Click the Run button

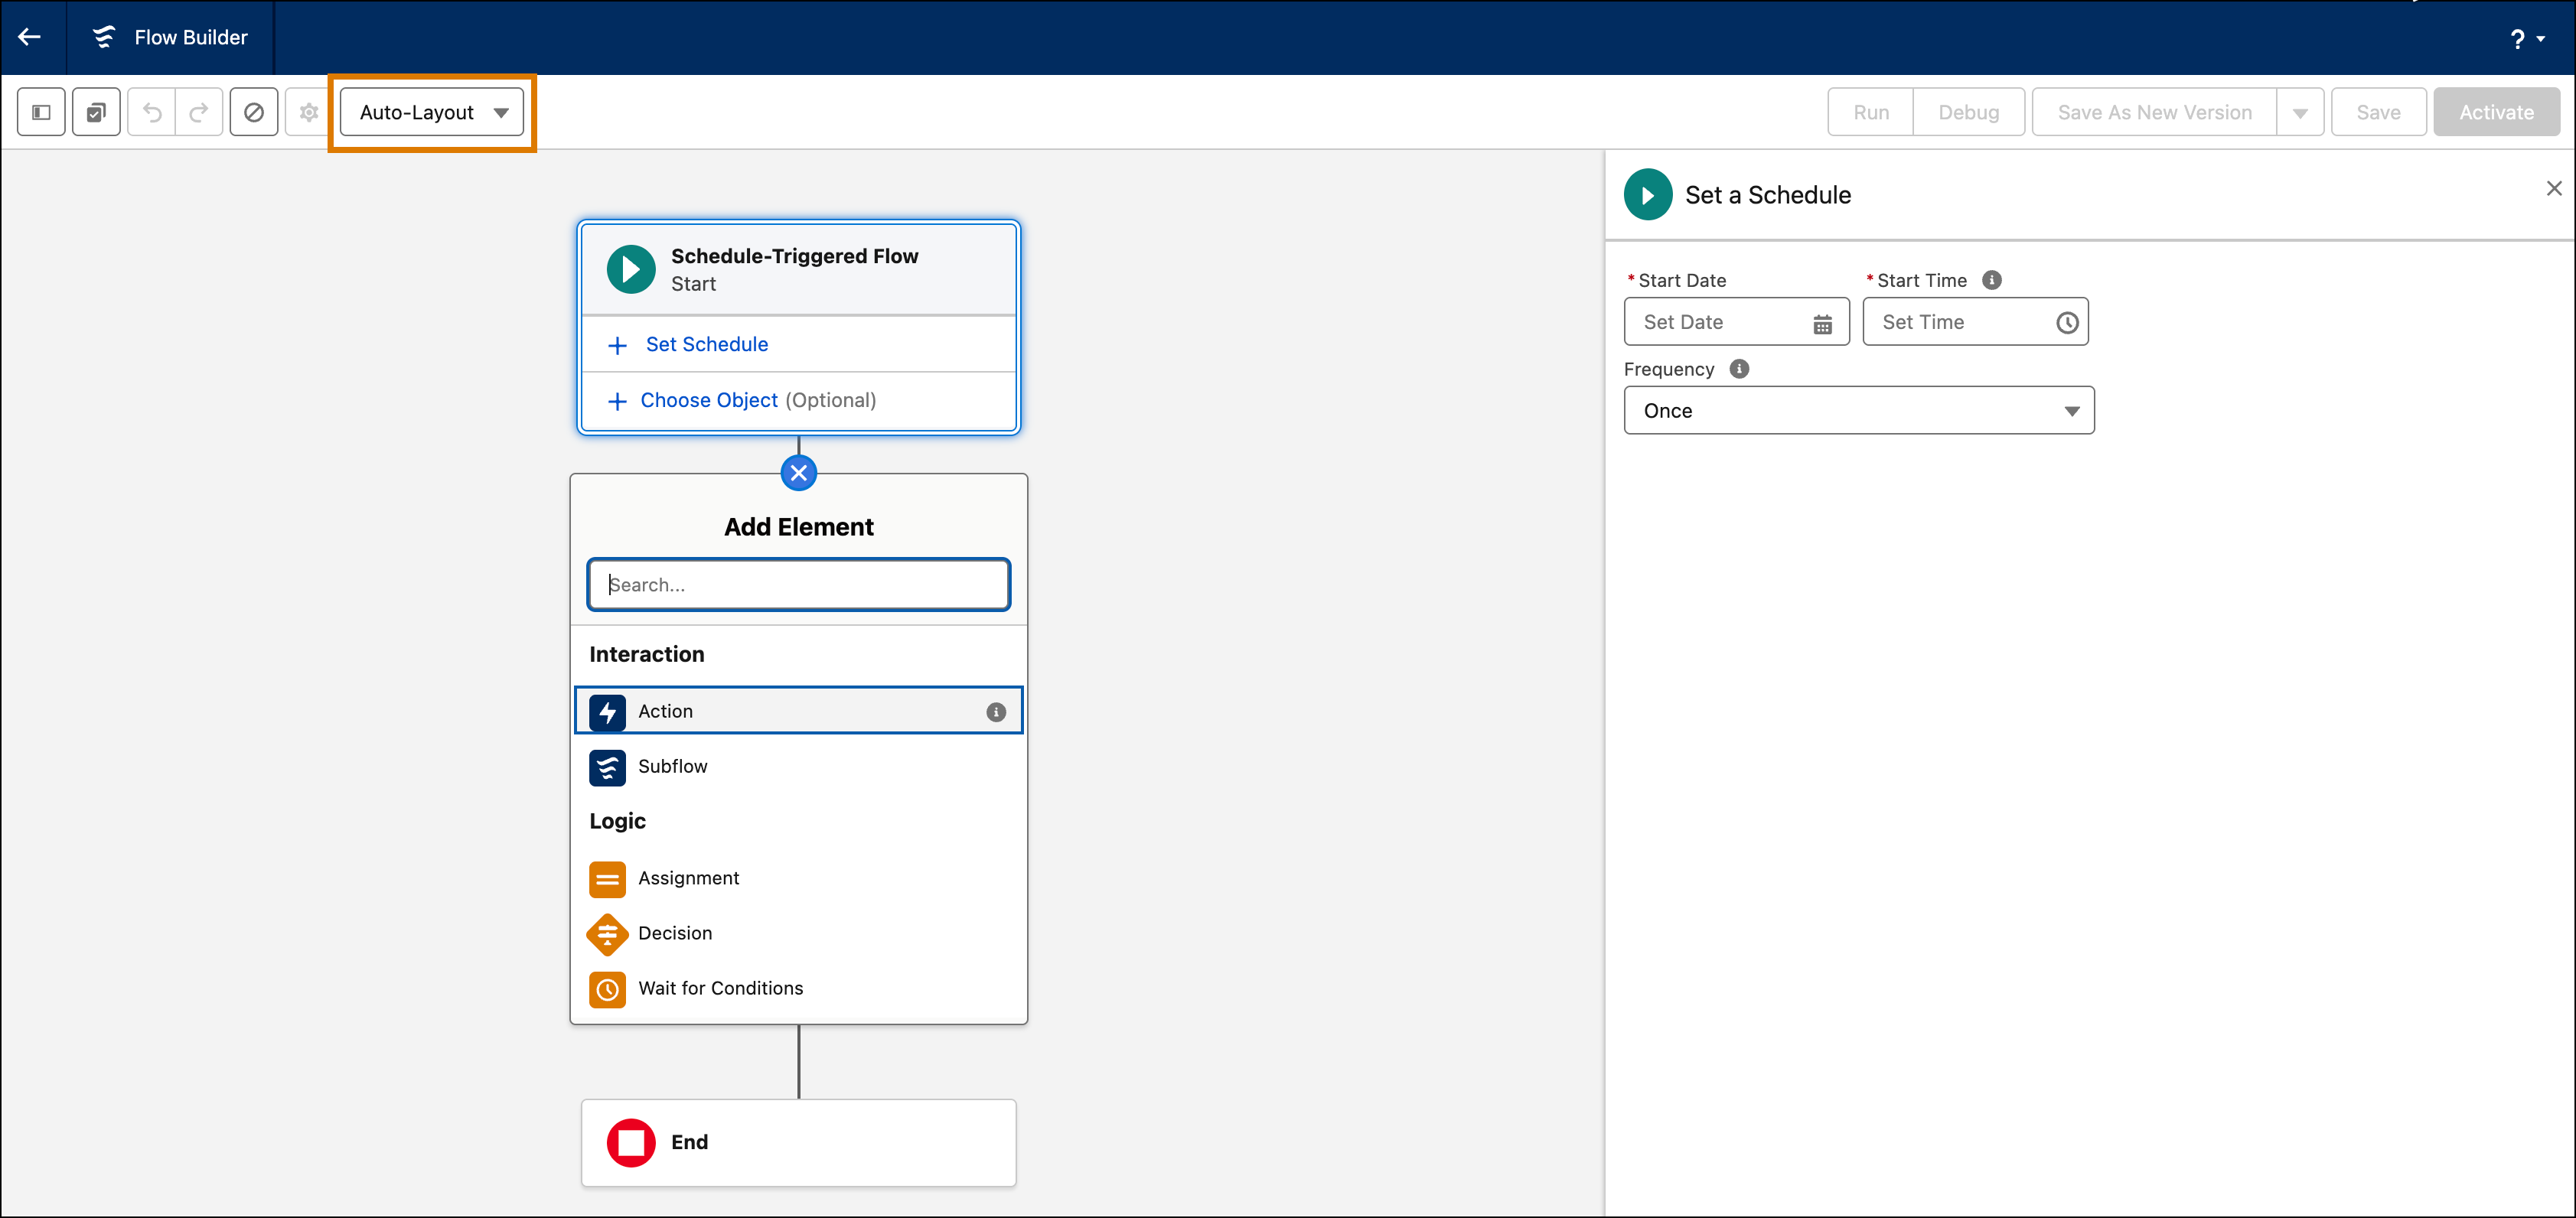point(1870,112)
